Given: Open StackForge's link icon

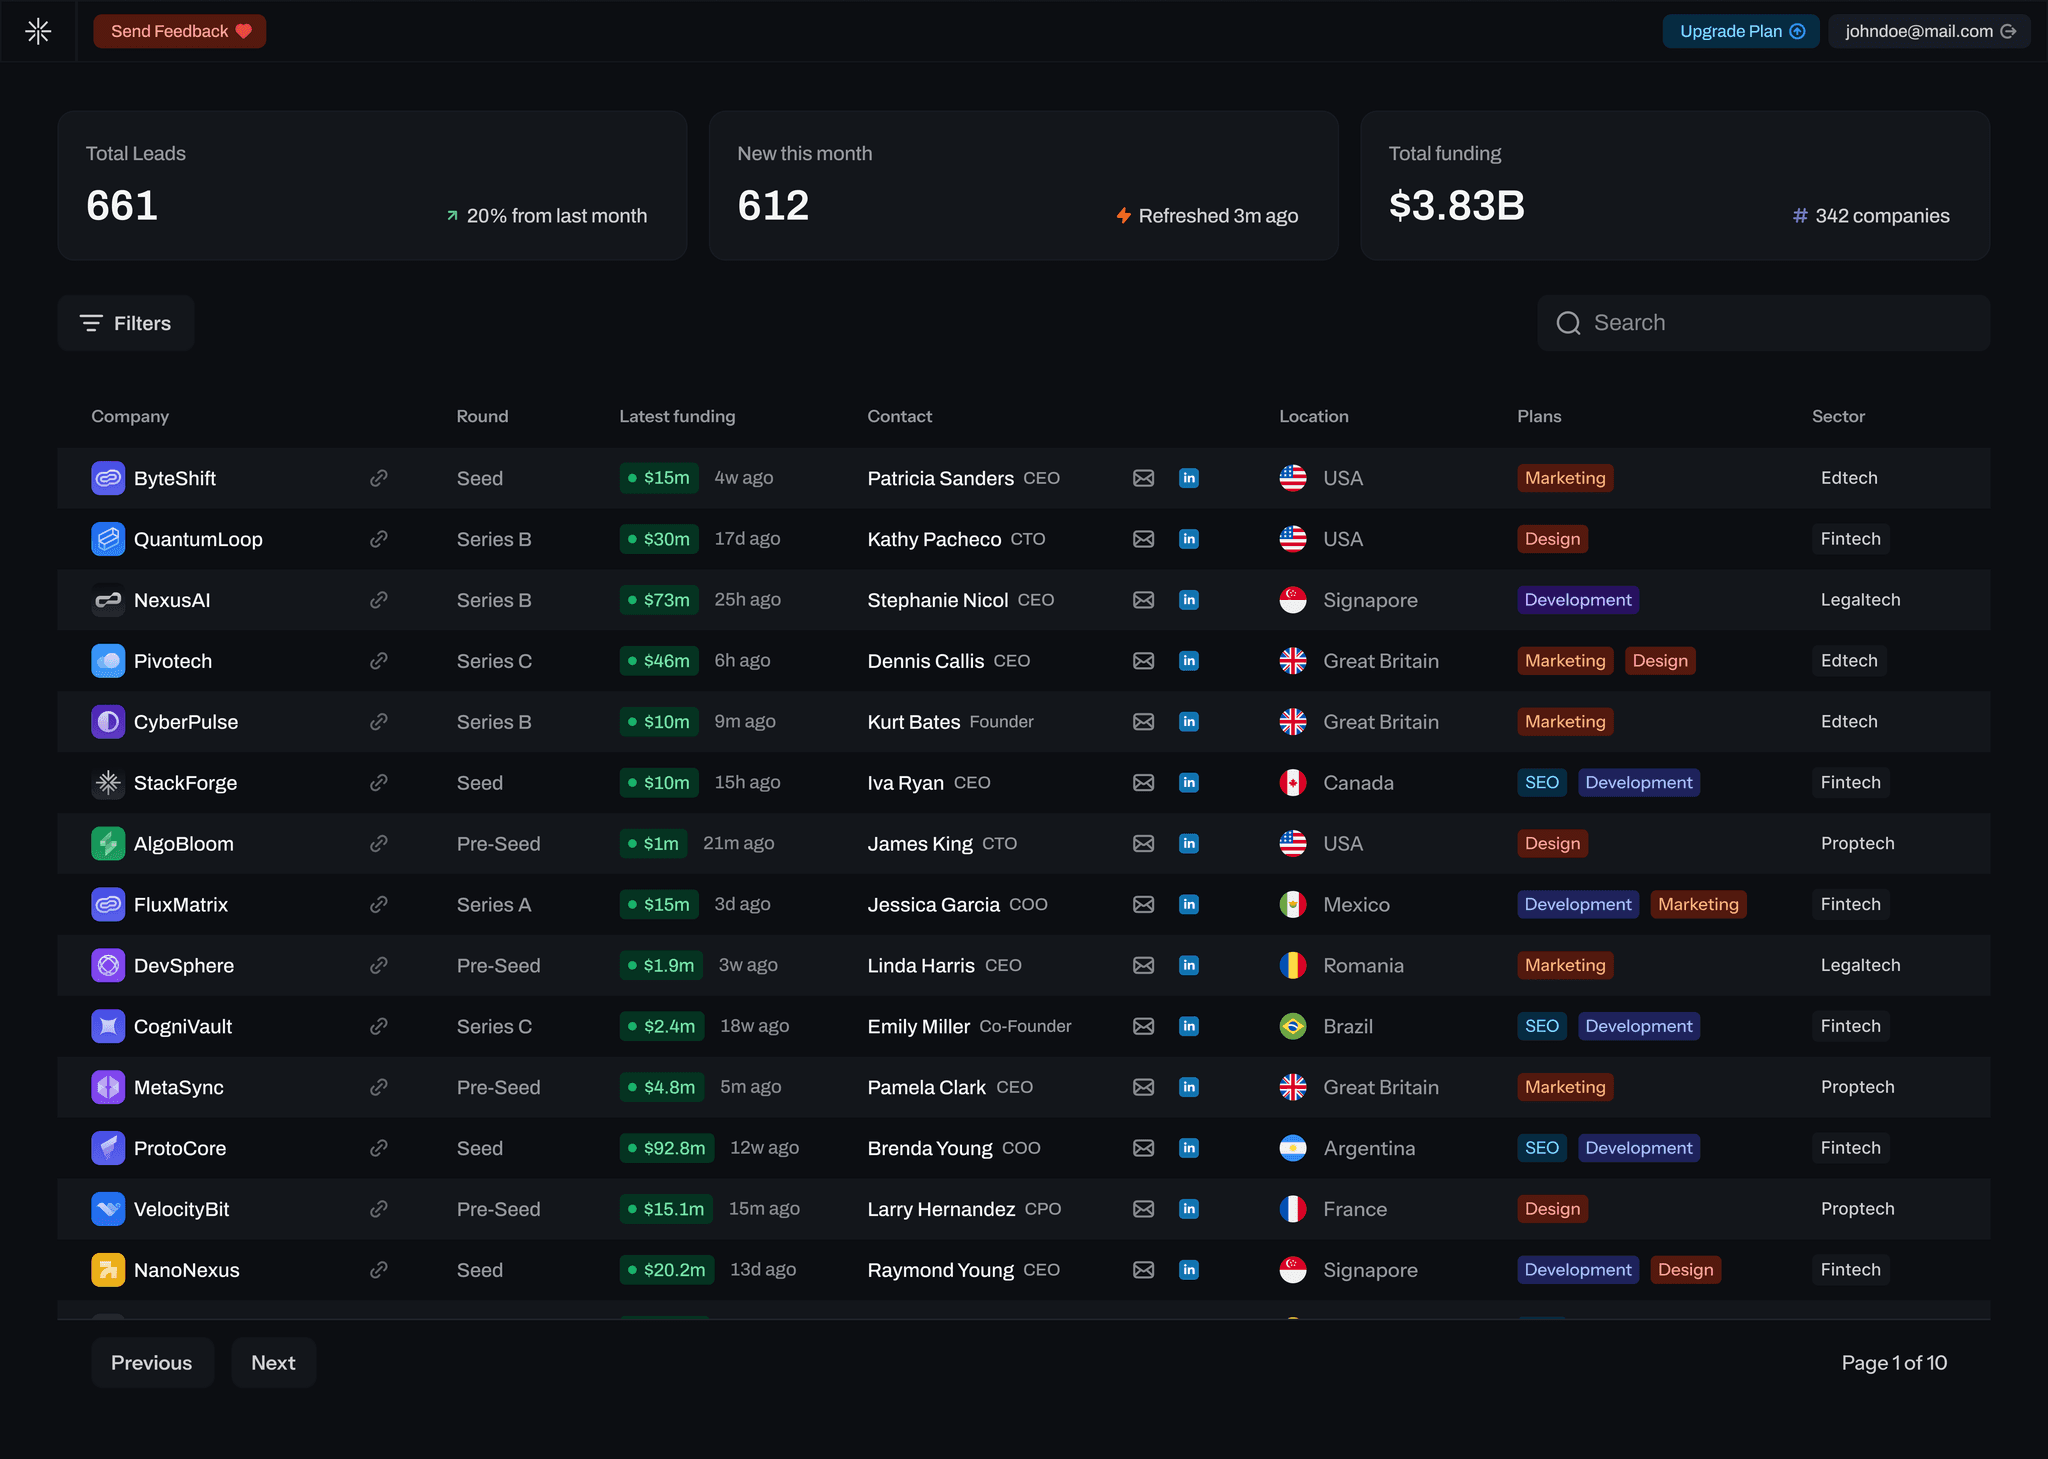Looking at the screenshot, I should point(378,783).
